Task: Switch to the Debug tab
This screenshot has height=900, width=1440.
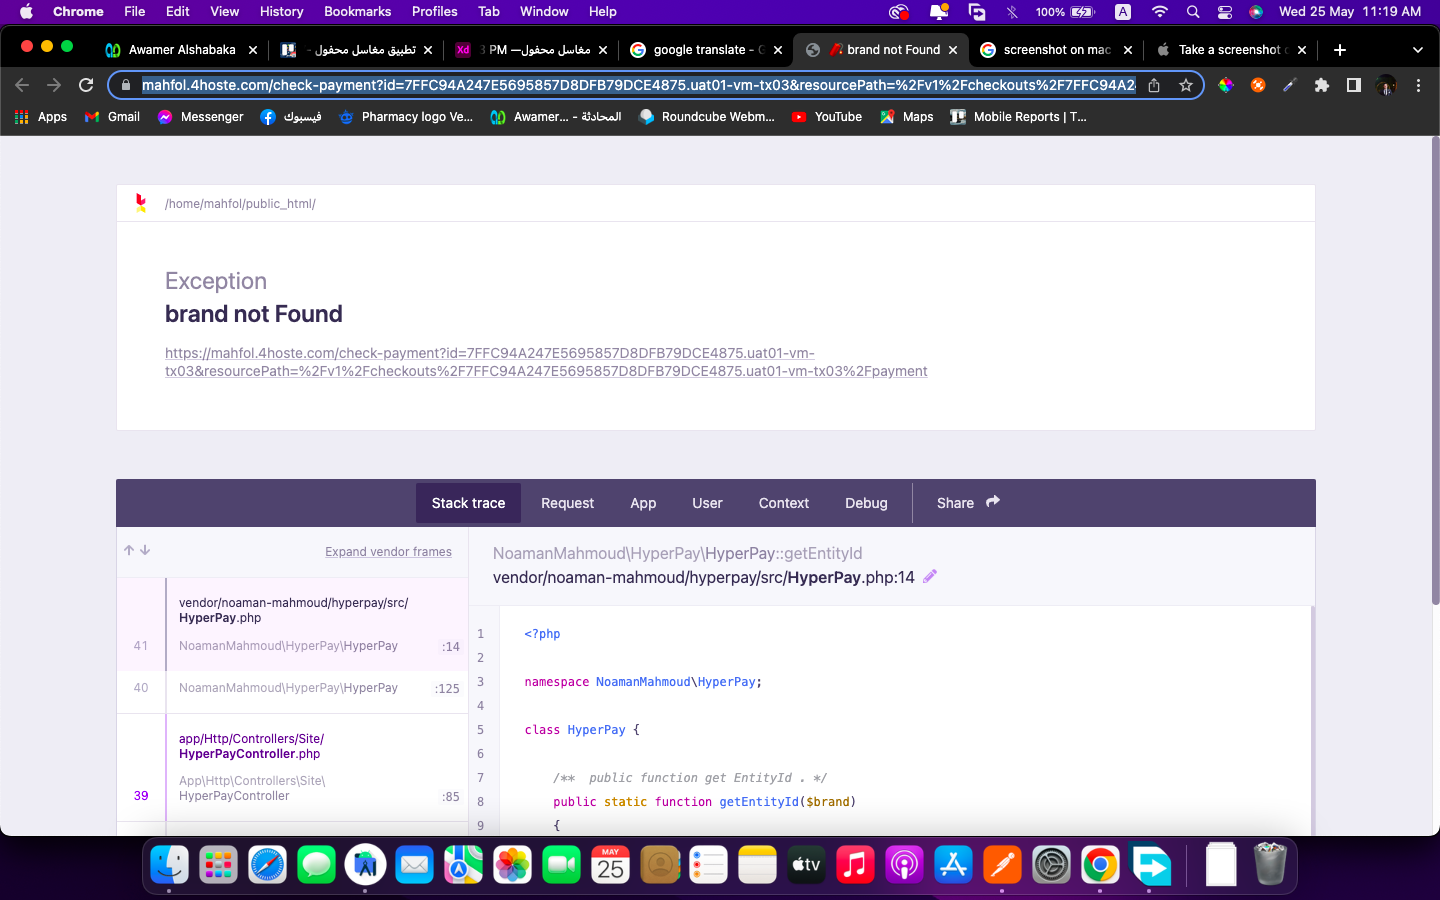Action: point(866,503)
